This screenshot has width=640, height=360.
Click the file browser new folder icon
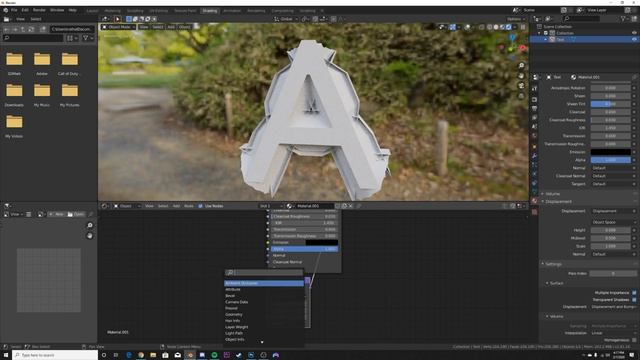coord(42,29)
